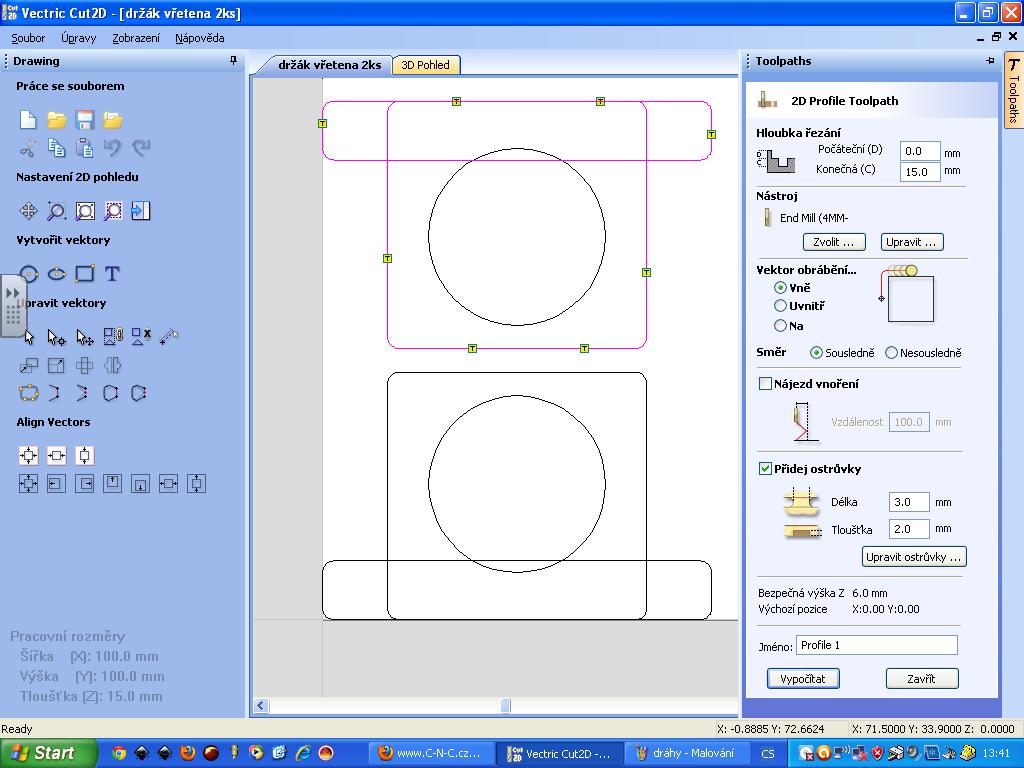Open the Zobrazení menu
Viewport: 1024px width, 768px height.
[136, 38]
